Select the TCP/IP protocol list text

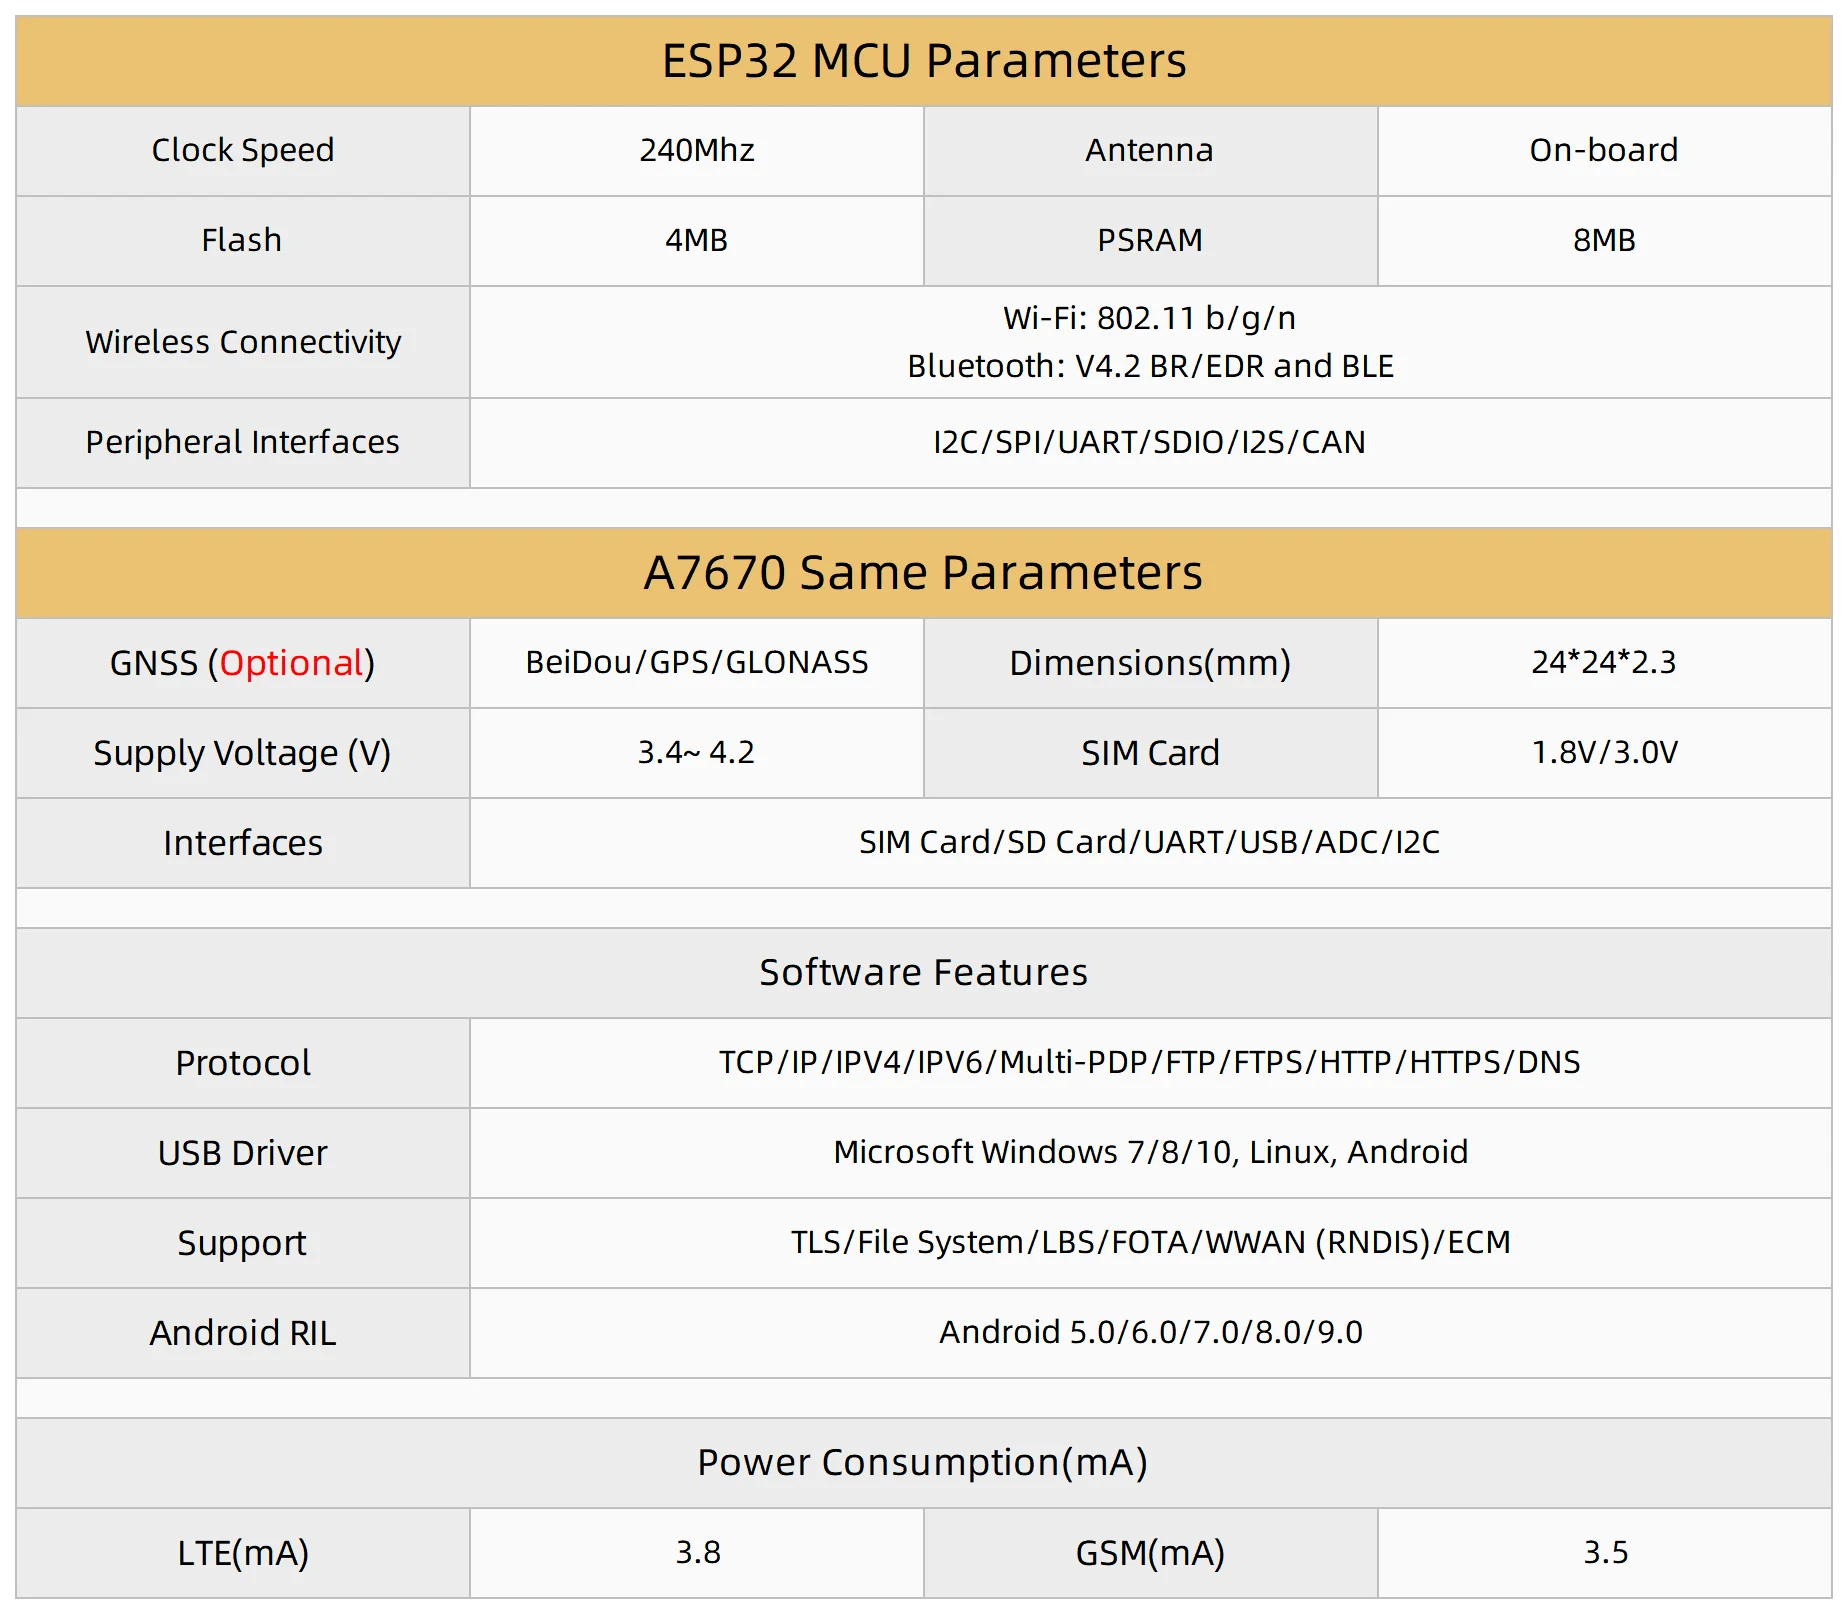pos(1150,1062)
